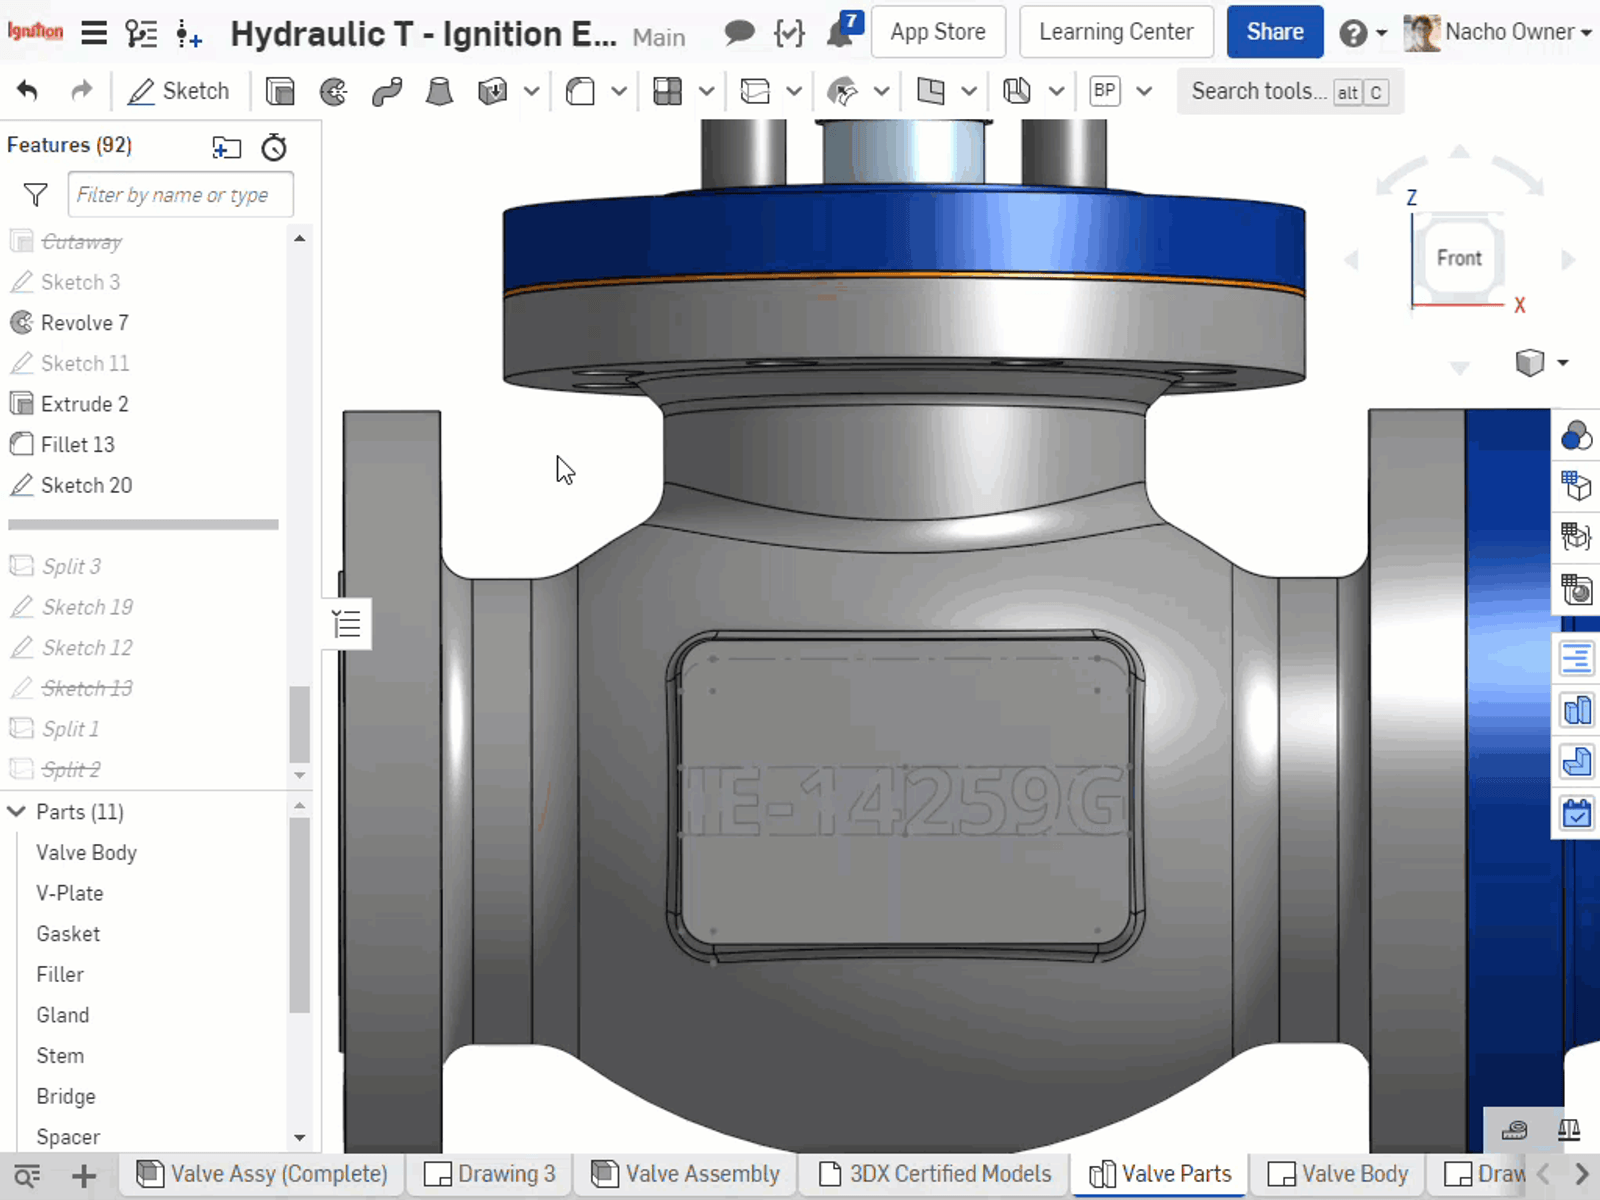
Task: Activate the Loft tool icon
Action: (439, 92)
